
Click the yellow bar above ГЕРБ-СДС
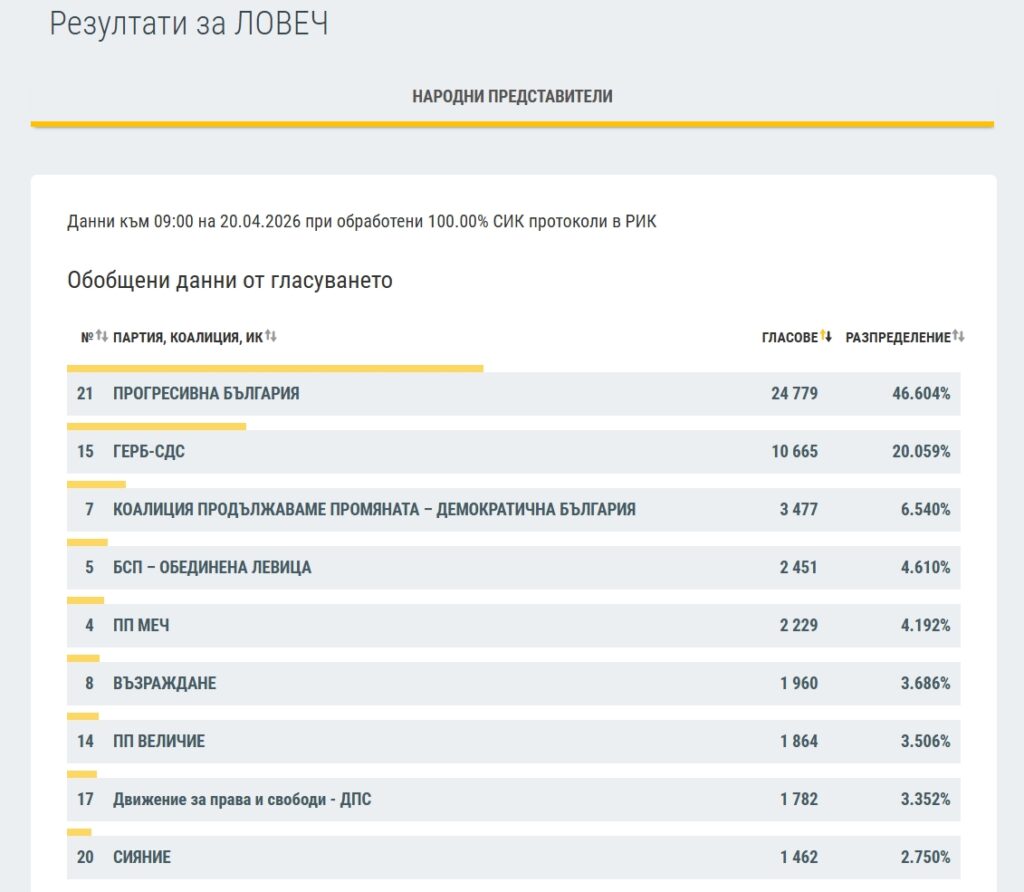click(156, 427)
